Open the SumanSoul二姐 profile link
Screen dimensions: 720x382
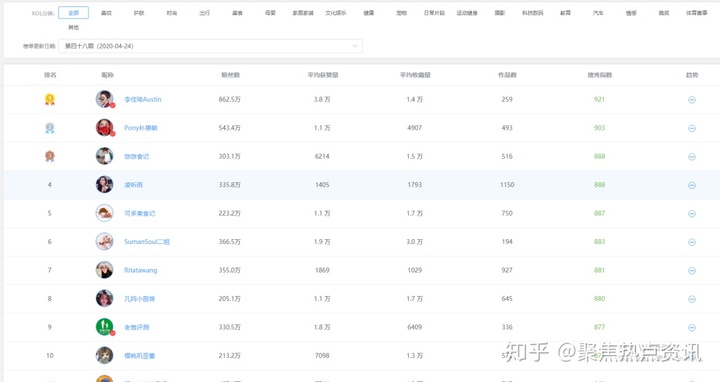pos(147,242)
